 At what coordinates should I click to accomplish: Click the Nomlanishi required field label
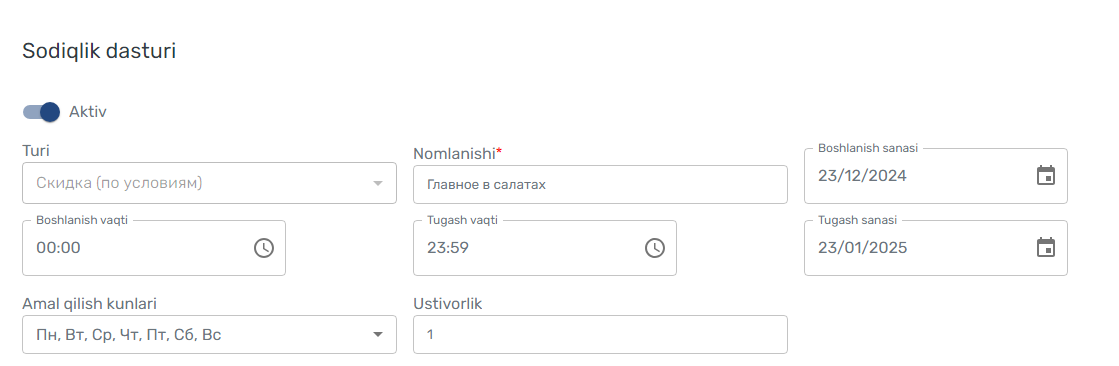click(457, 153)
